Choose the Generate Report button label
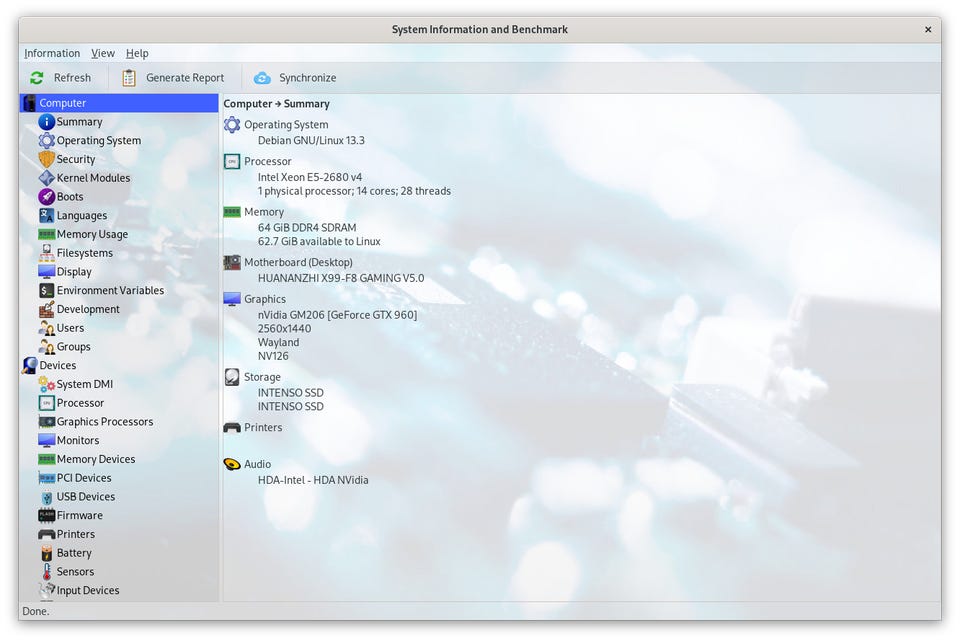The width and height of the screenshot is (960, 641). tap(185, 78)
